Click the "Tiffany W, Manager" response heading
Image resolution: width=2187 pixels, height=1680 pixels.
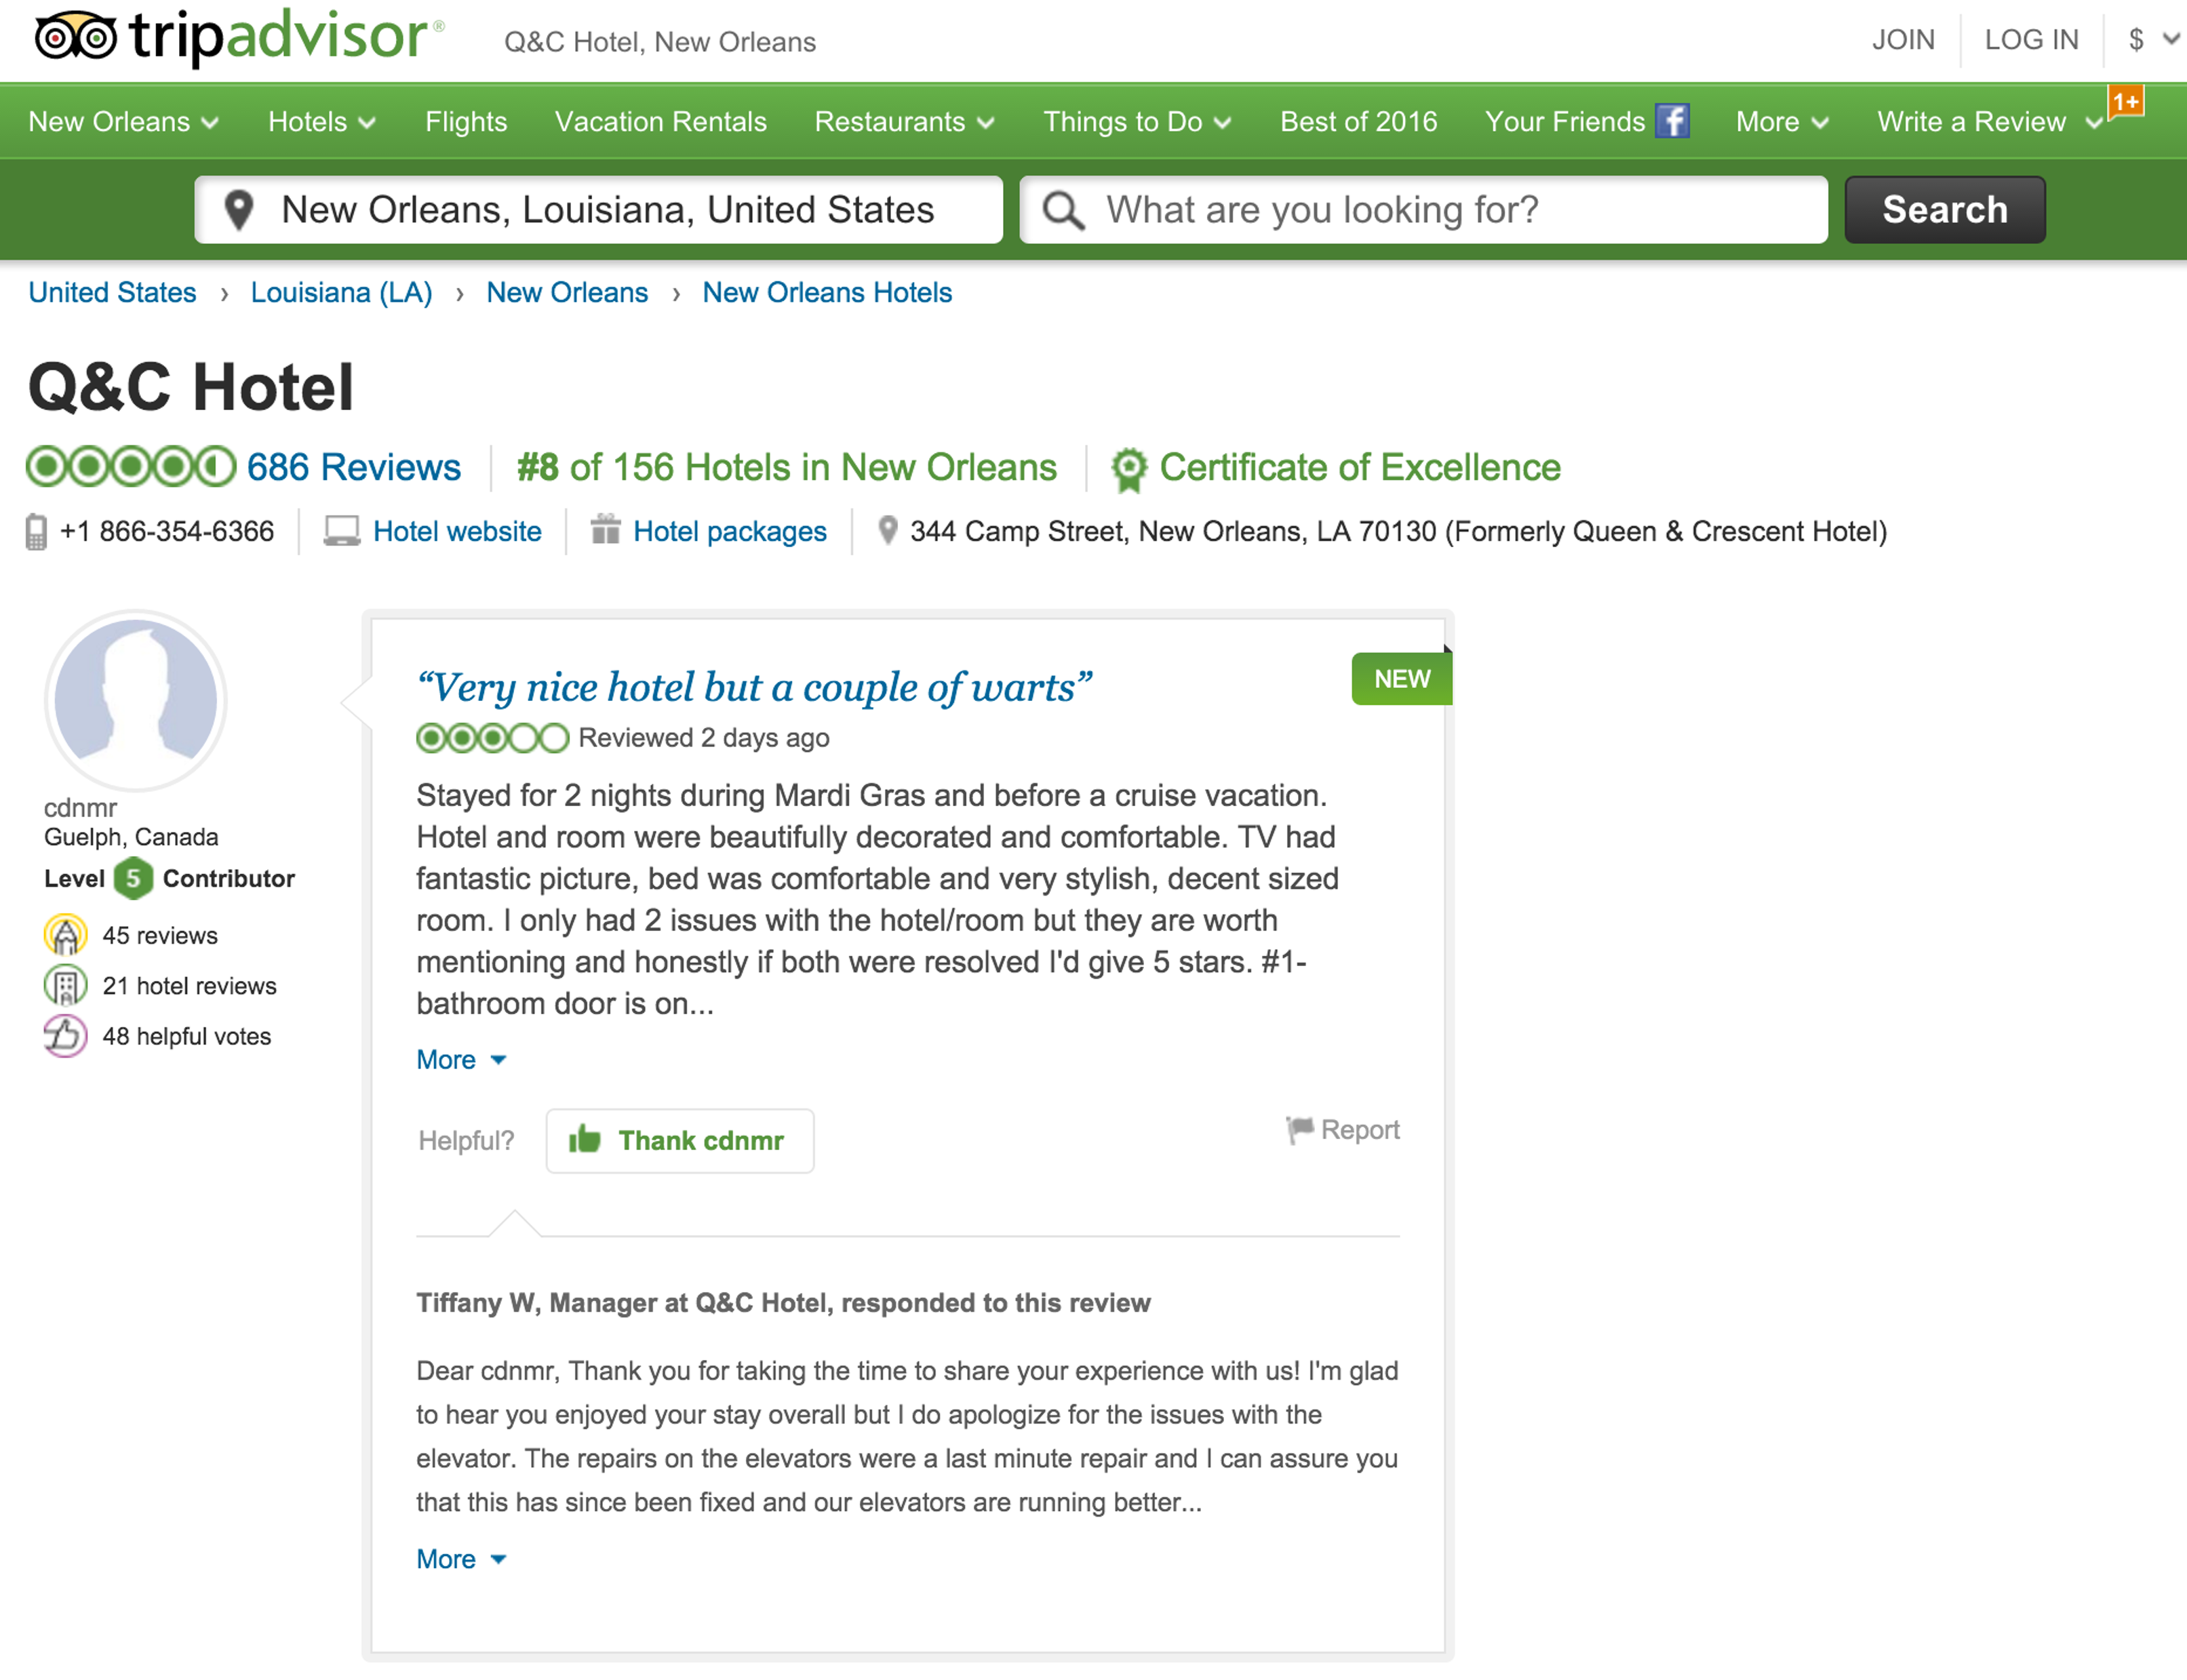[783, 1303]
